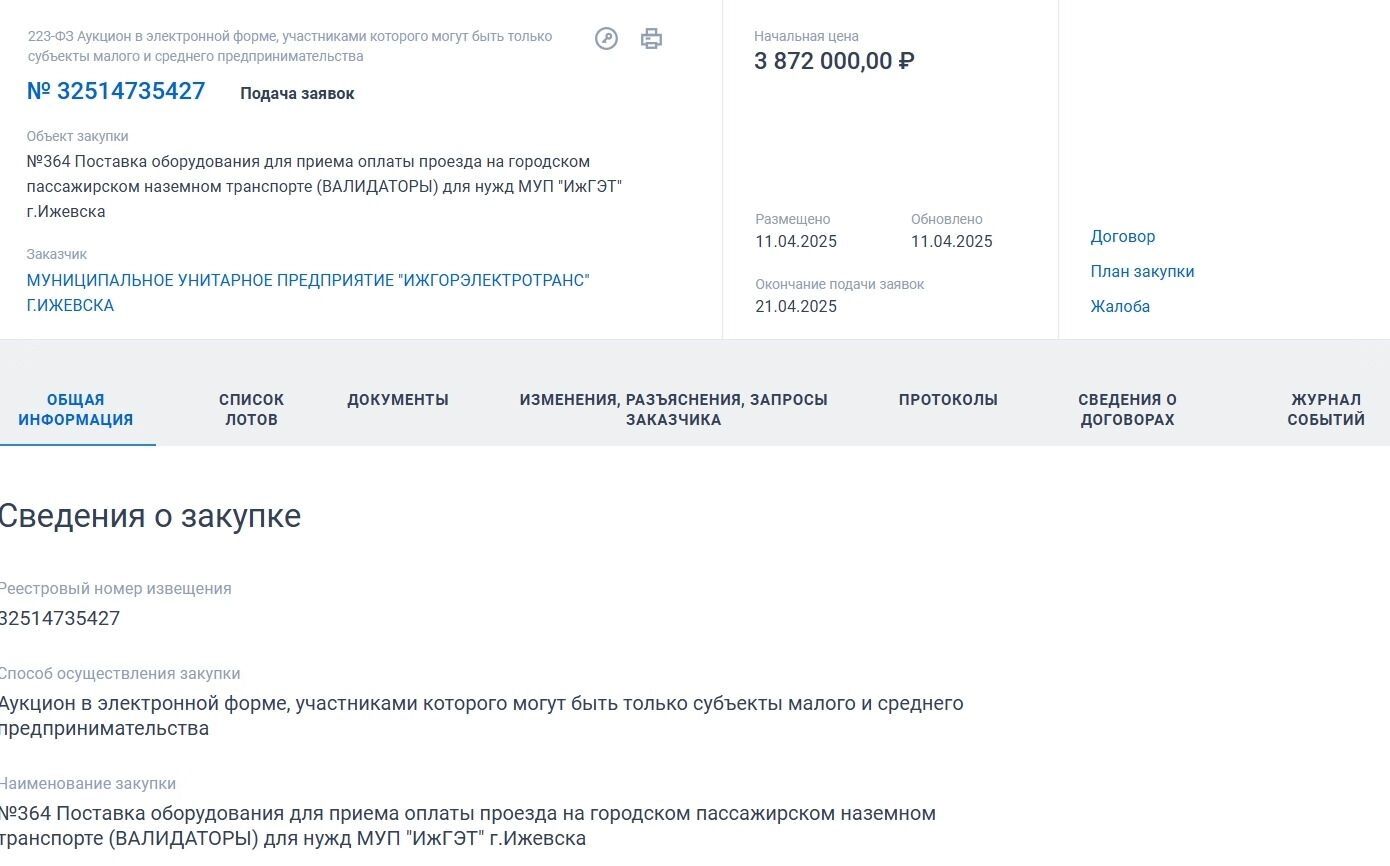Click the registry number value under Реестровый номер
The image size is (1390, 866).
point(60,618)
